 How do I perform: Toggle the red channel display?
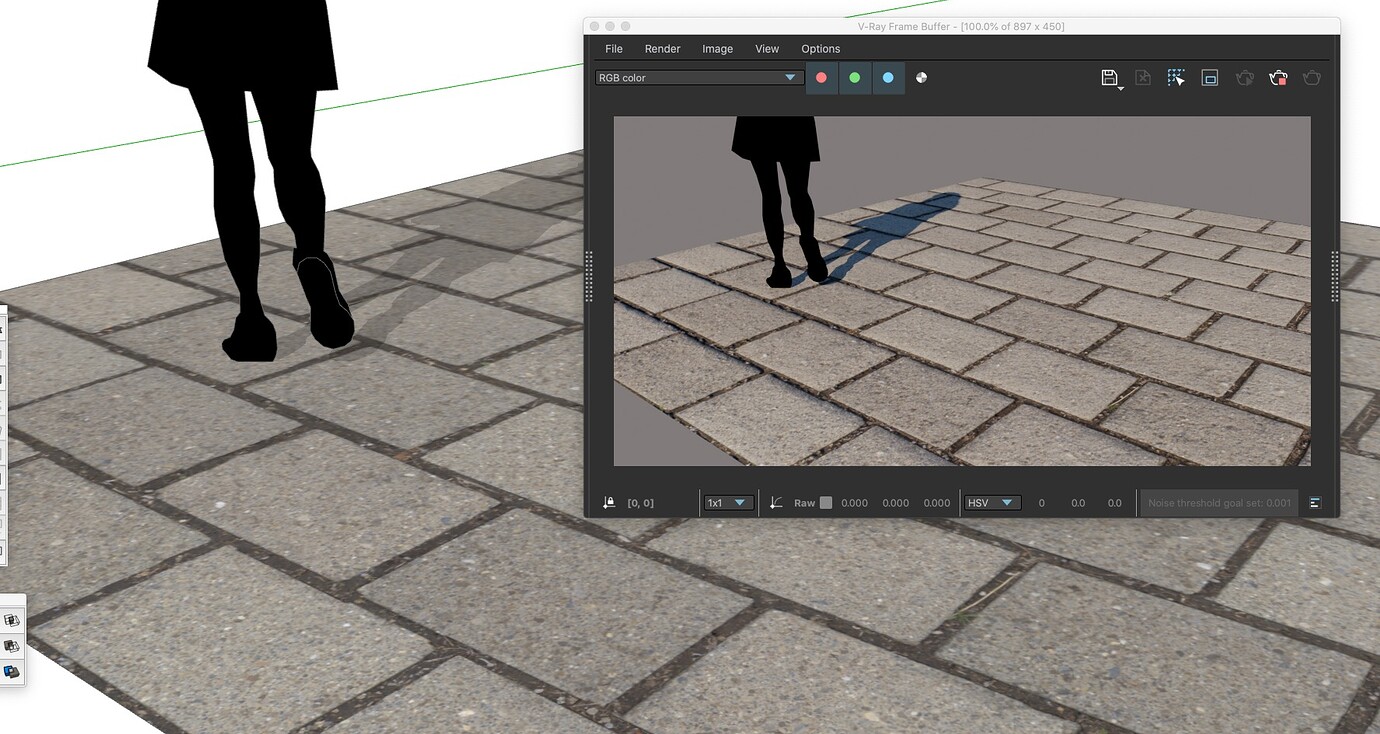pos(821,77)
